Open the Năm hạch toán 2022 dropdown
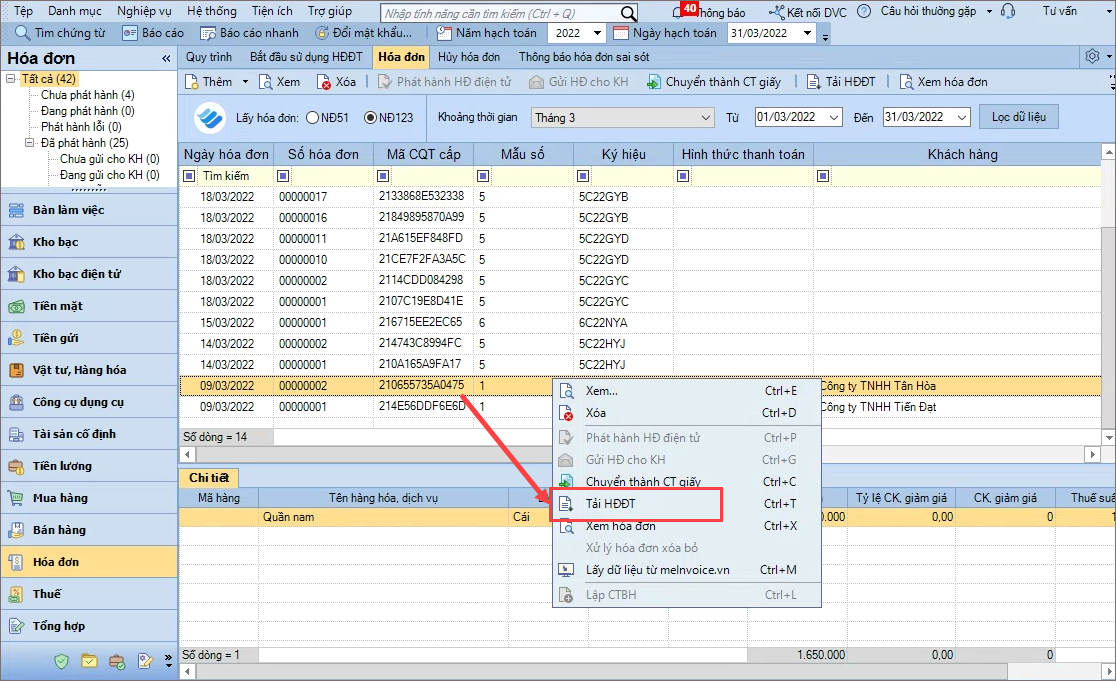The height and width of the screenshot is (681, 1116). (x=597, y=33)
